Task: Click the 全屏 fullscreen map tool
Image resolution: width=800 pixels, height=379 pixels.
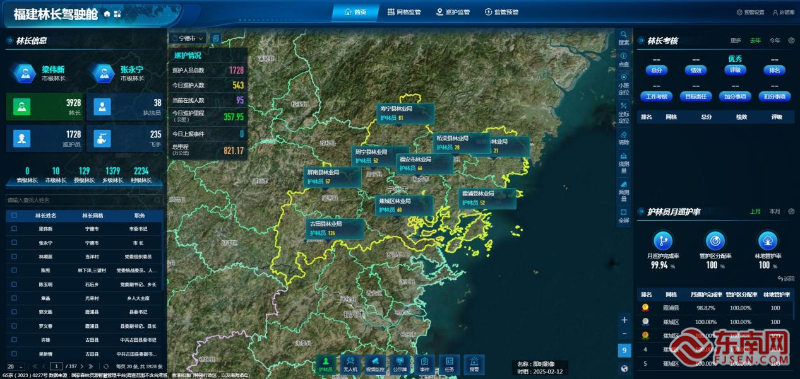Action: pyautogui.click(x=623, y=216)
